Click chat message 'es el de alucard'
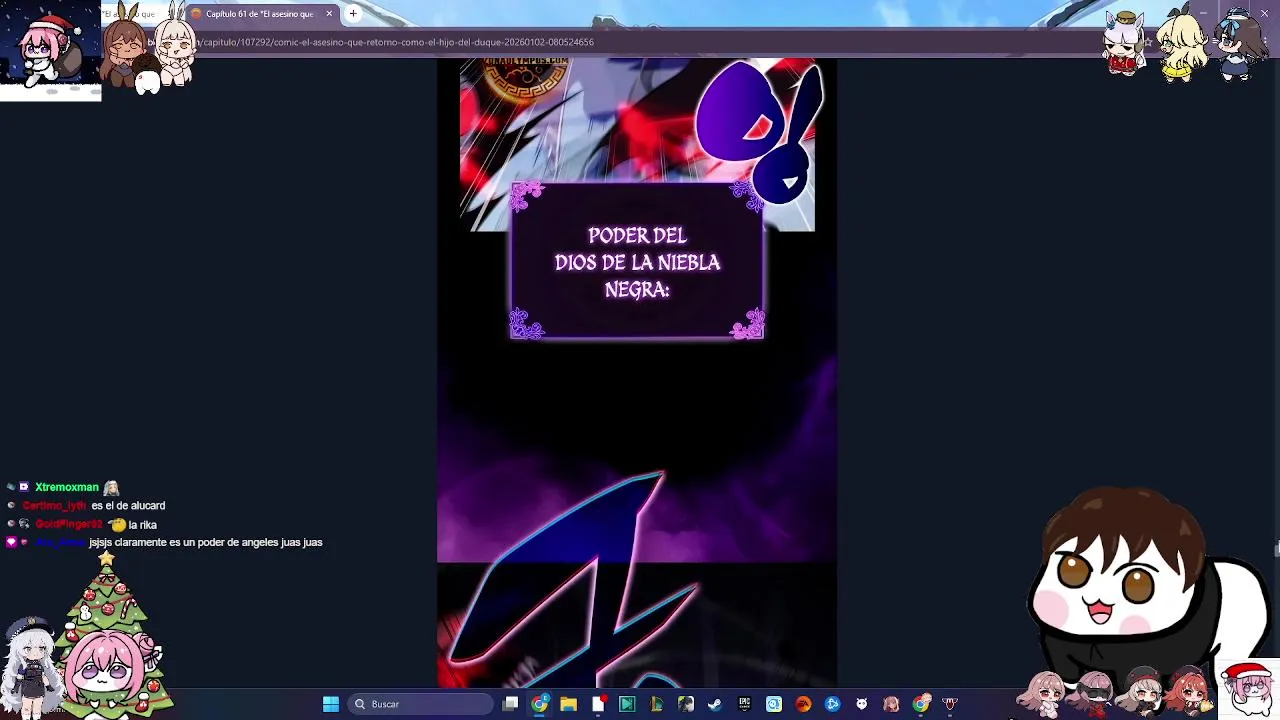Viewport: 1280px width, 720px height. pyautogui.click(x=128, y=506)
